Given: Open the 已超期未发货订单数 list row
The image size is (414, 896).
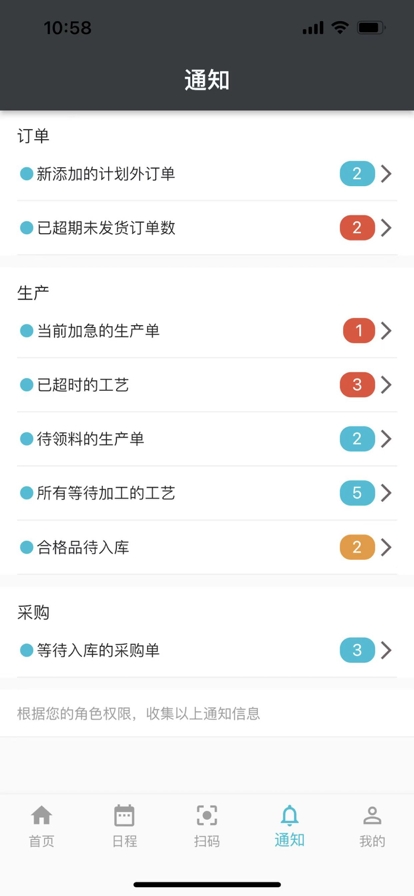Looking at the screenshot, I should pyautogui.click(x=207, y=228).
